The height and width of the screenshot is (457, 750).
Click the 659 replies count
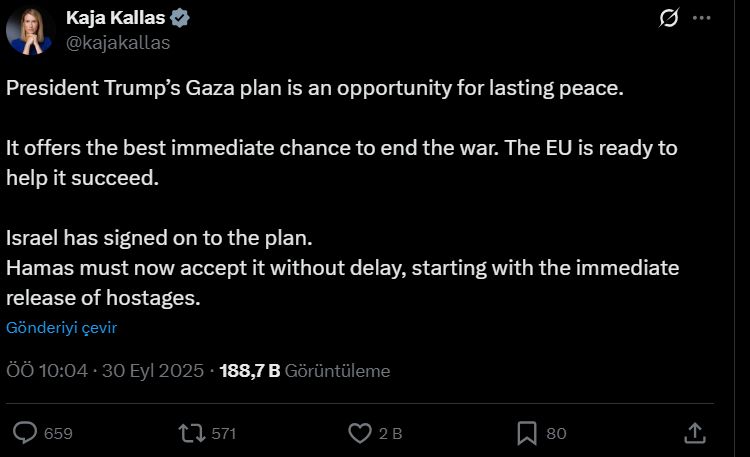(x=58, y=433)
